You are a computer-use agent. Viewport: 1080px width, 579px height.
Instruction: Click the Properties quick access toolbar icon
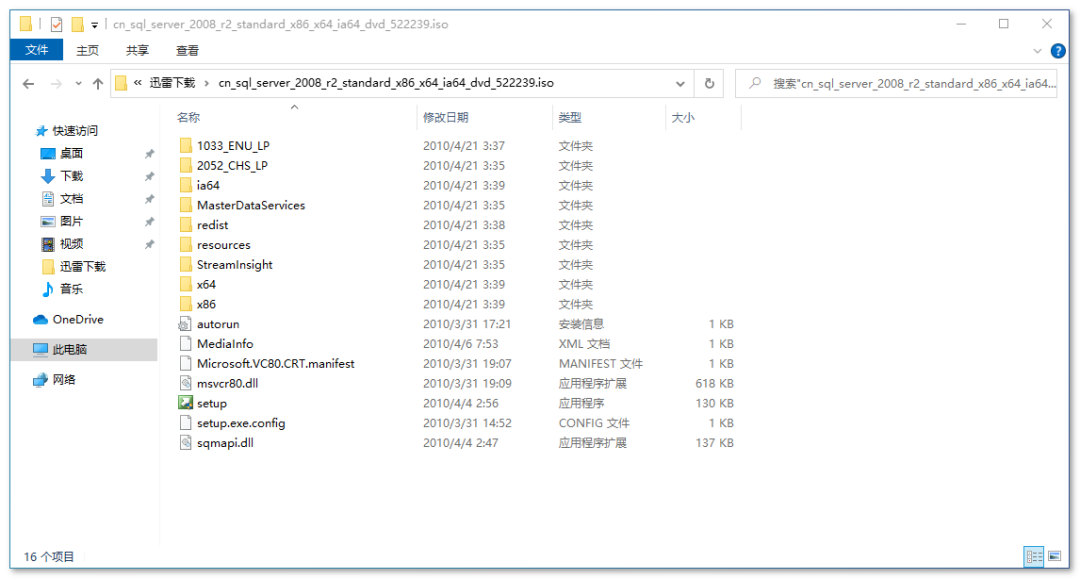pos(56,24)
